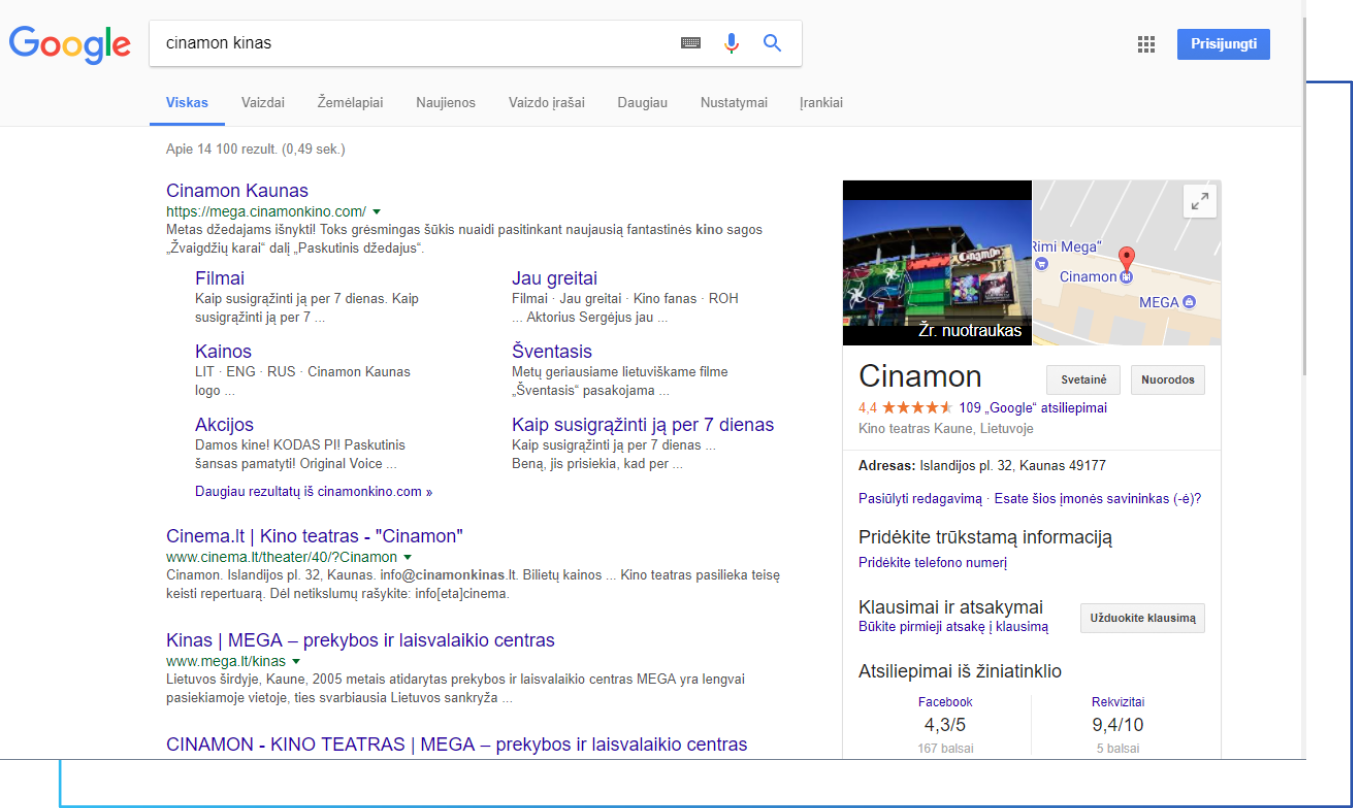The height and width of the screenshot is (808, 1353).
Task: Click the Nuorodos directions button
Action: [x=1168, y=380]
